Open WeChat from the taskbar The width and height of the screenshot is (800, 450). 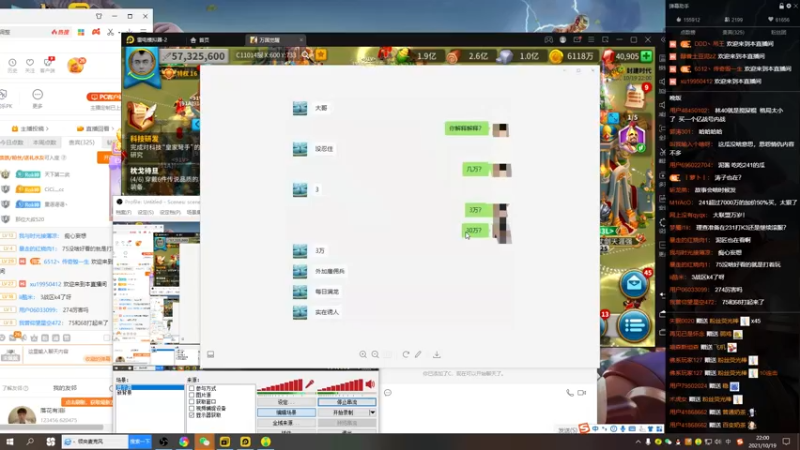[x=204, y=442]
